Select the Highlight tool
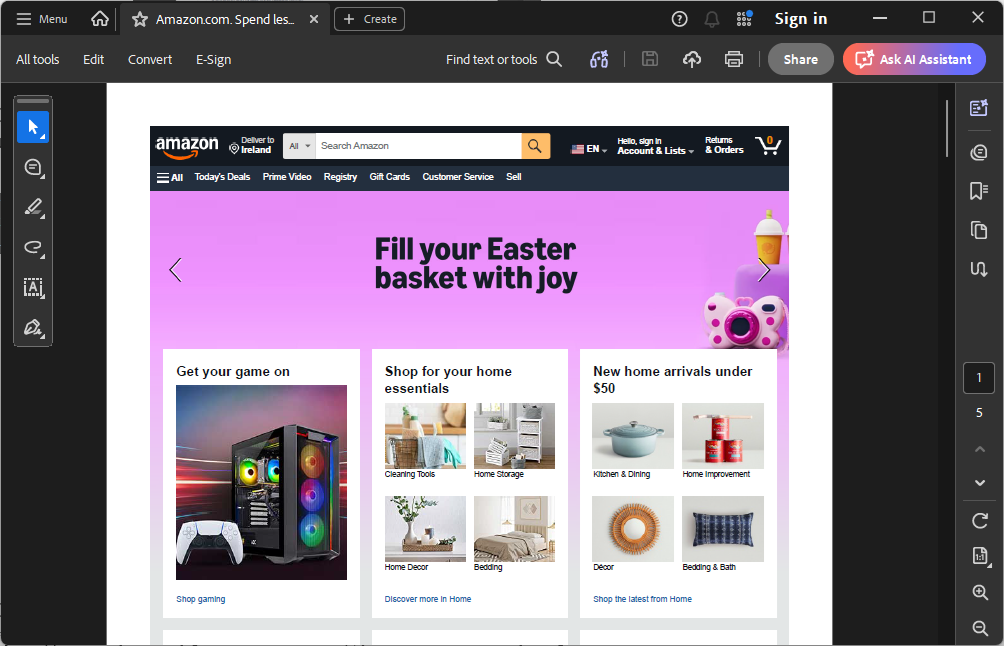1004x646 pixels. [x=33, y=207]
